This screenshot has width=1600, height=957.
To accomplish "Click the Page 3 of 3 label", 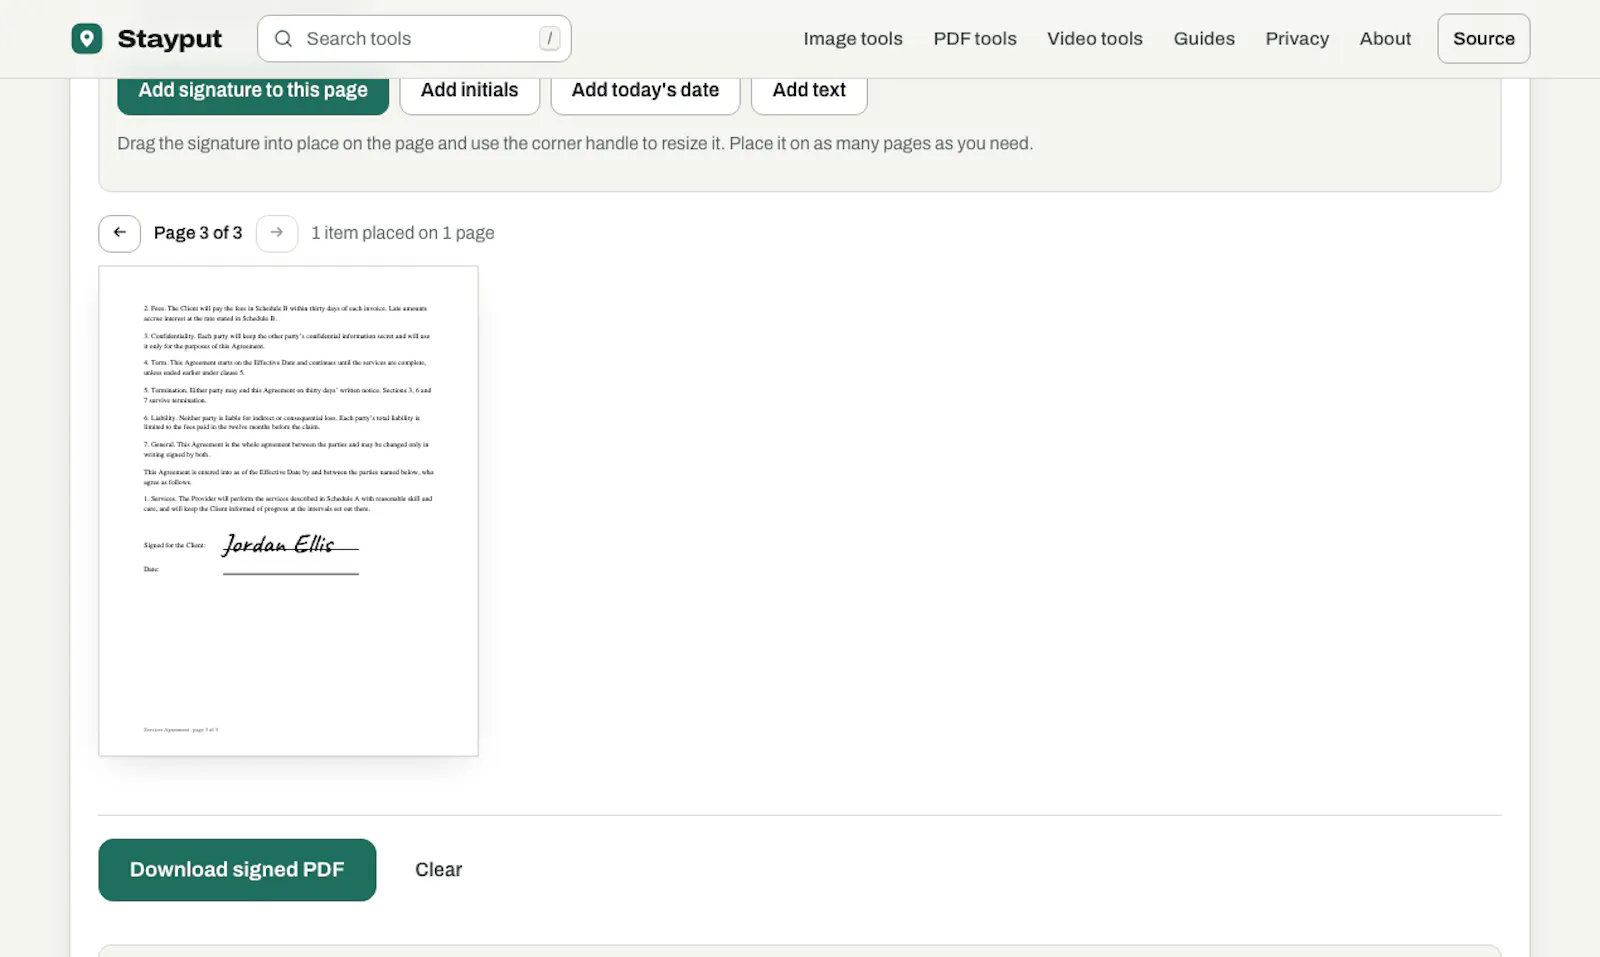I will [198, 233].
